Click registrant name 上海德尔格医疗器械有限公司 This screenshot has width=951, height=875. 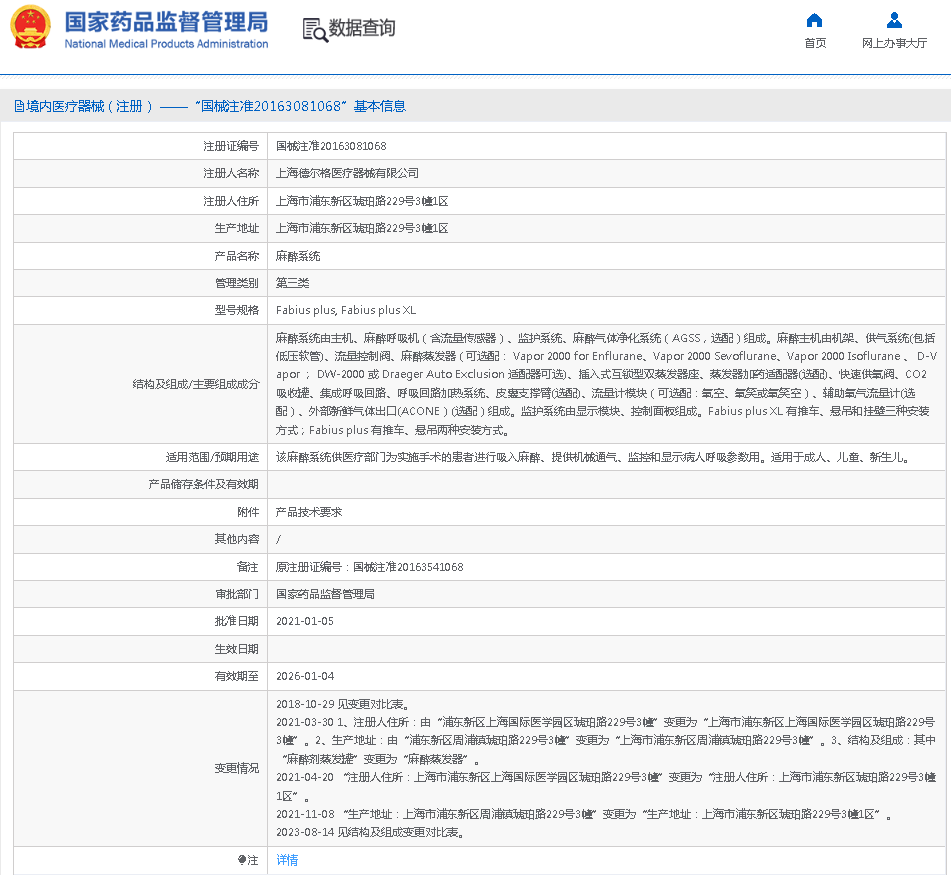(x=347, y=173)
